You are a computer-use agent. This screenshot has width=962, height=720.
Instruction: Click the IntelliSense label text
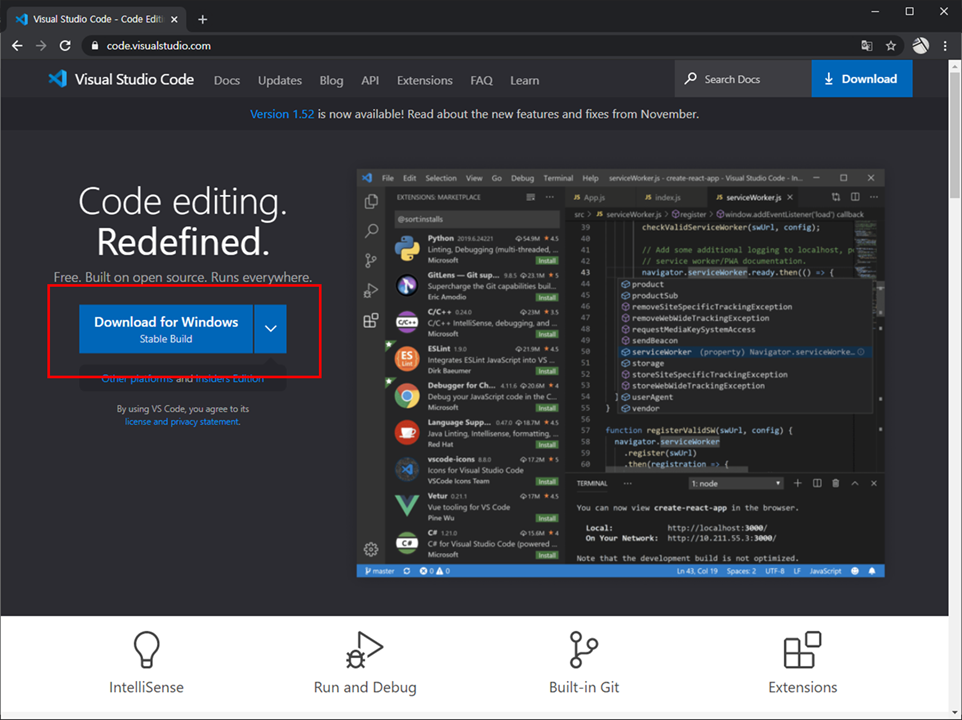(146, 687)
